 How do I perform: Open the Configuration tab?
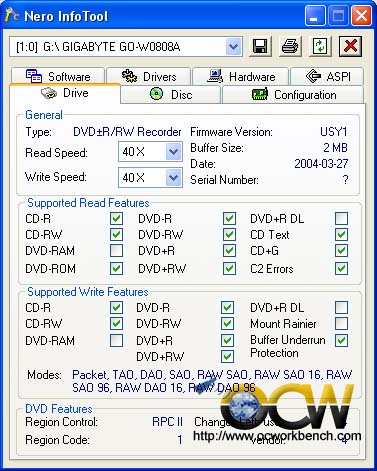pyautogui.click(x=293, y=95)
